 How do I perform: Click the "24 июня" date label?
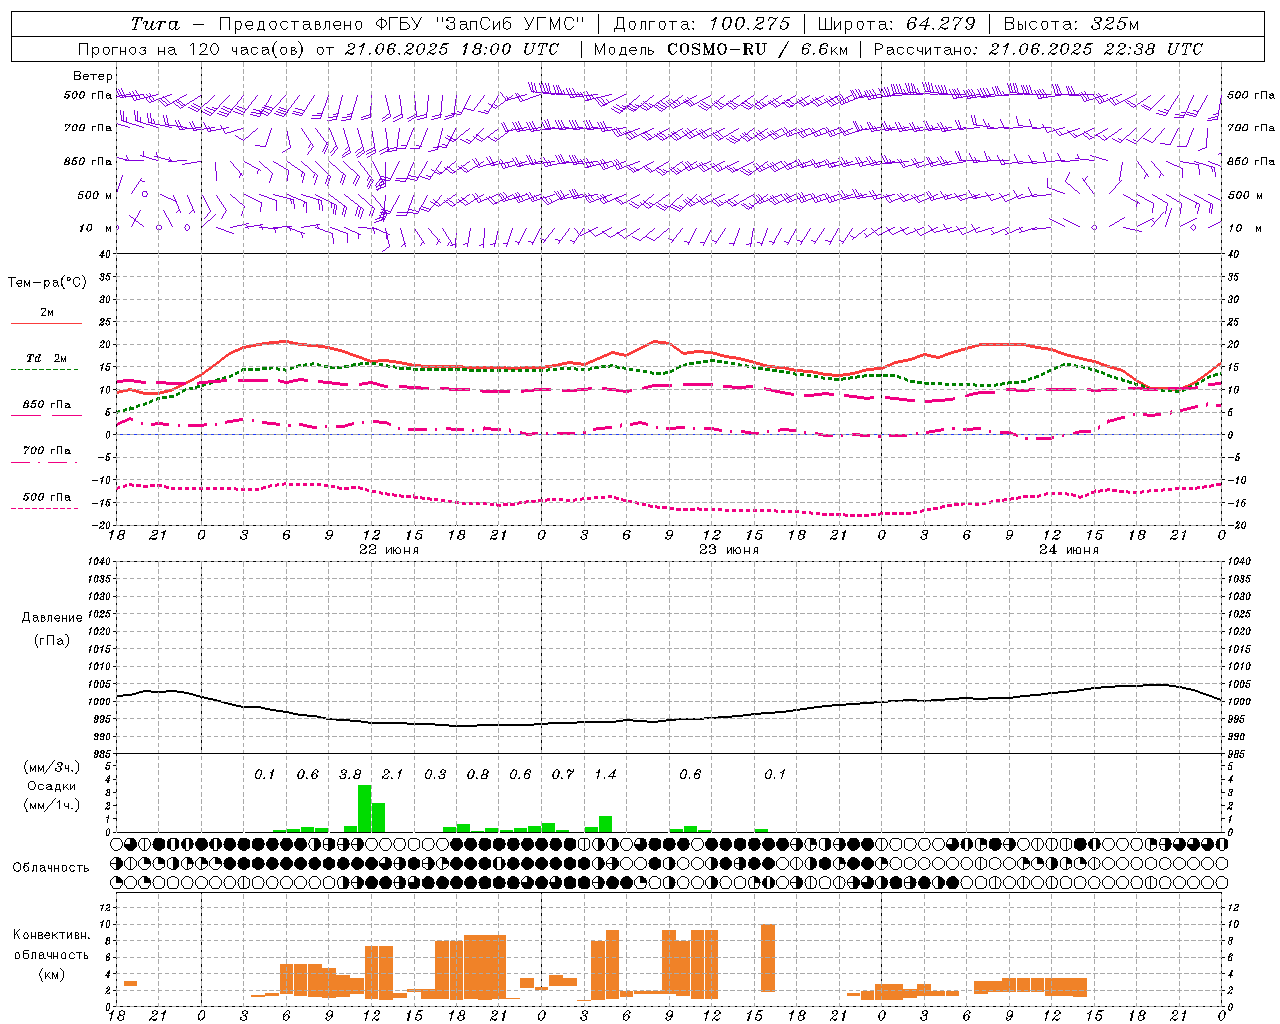1069,550
